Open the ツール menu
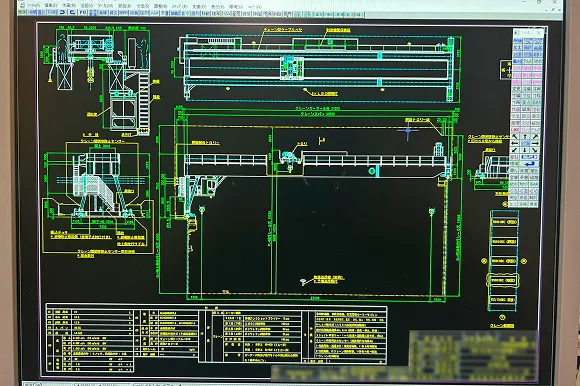This screenshot has width=580, height=386. [x=105, y=6]
